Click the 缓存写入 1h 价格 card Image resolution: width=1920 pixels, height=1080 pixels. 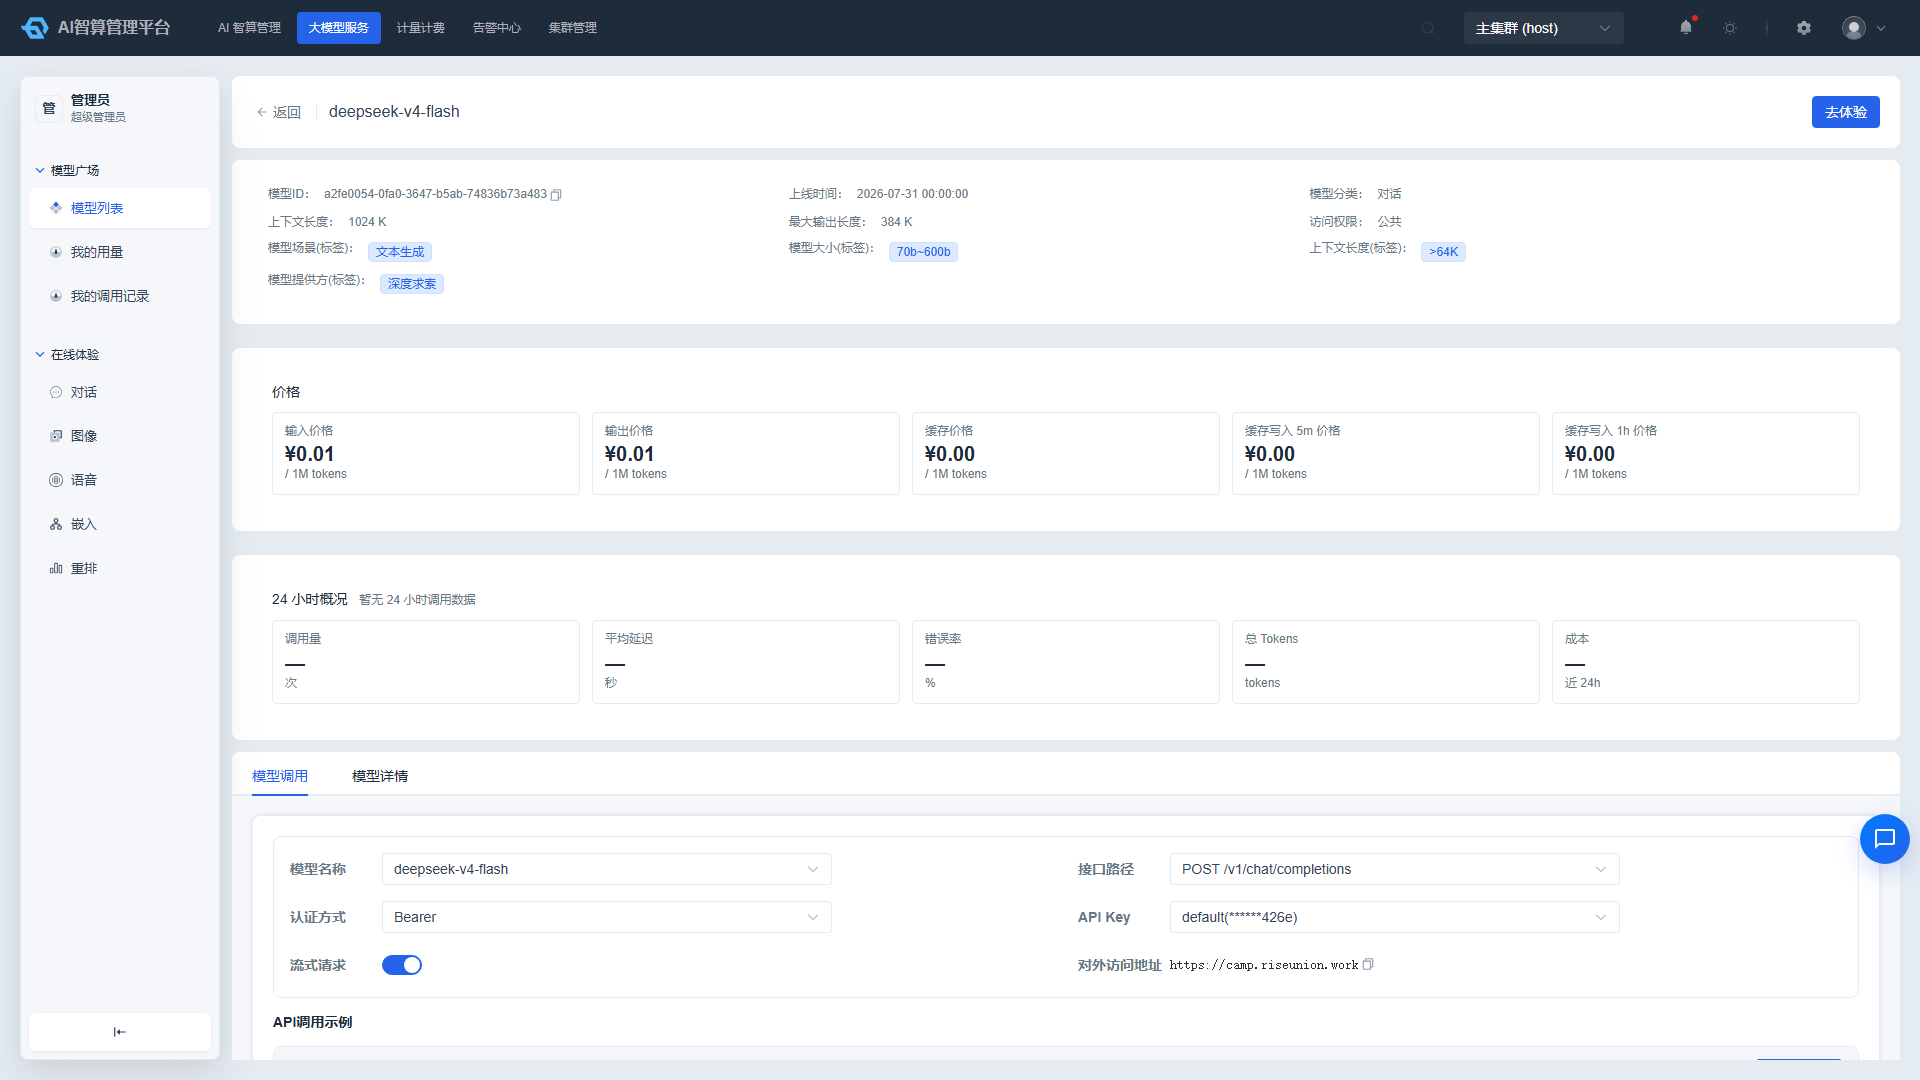[1706, 453]
